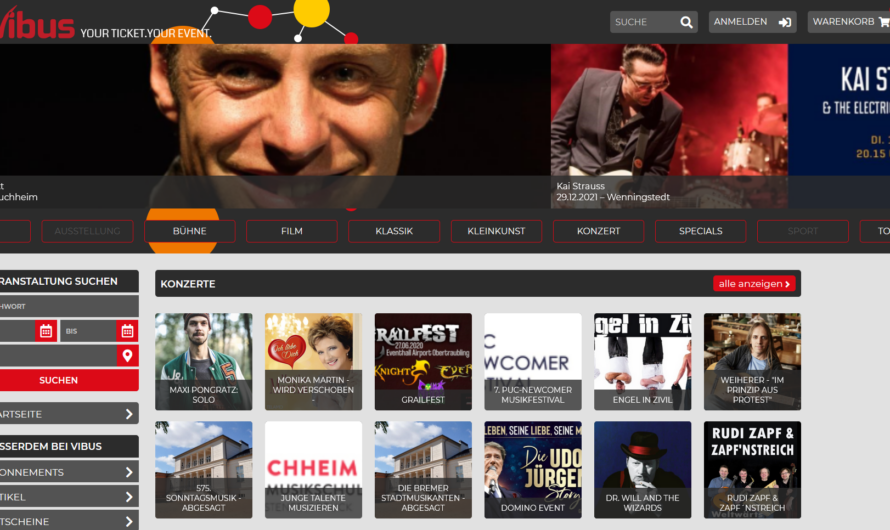Select the Klassik category

(x=394, y=231)
